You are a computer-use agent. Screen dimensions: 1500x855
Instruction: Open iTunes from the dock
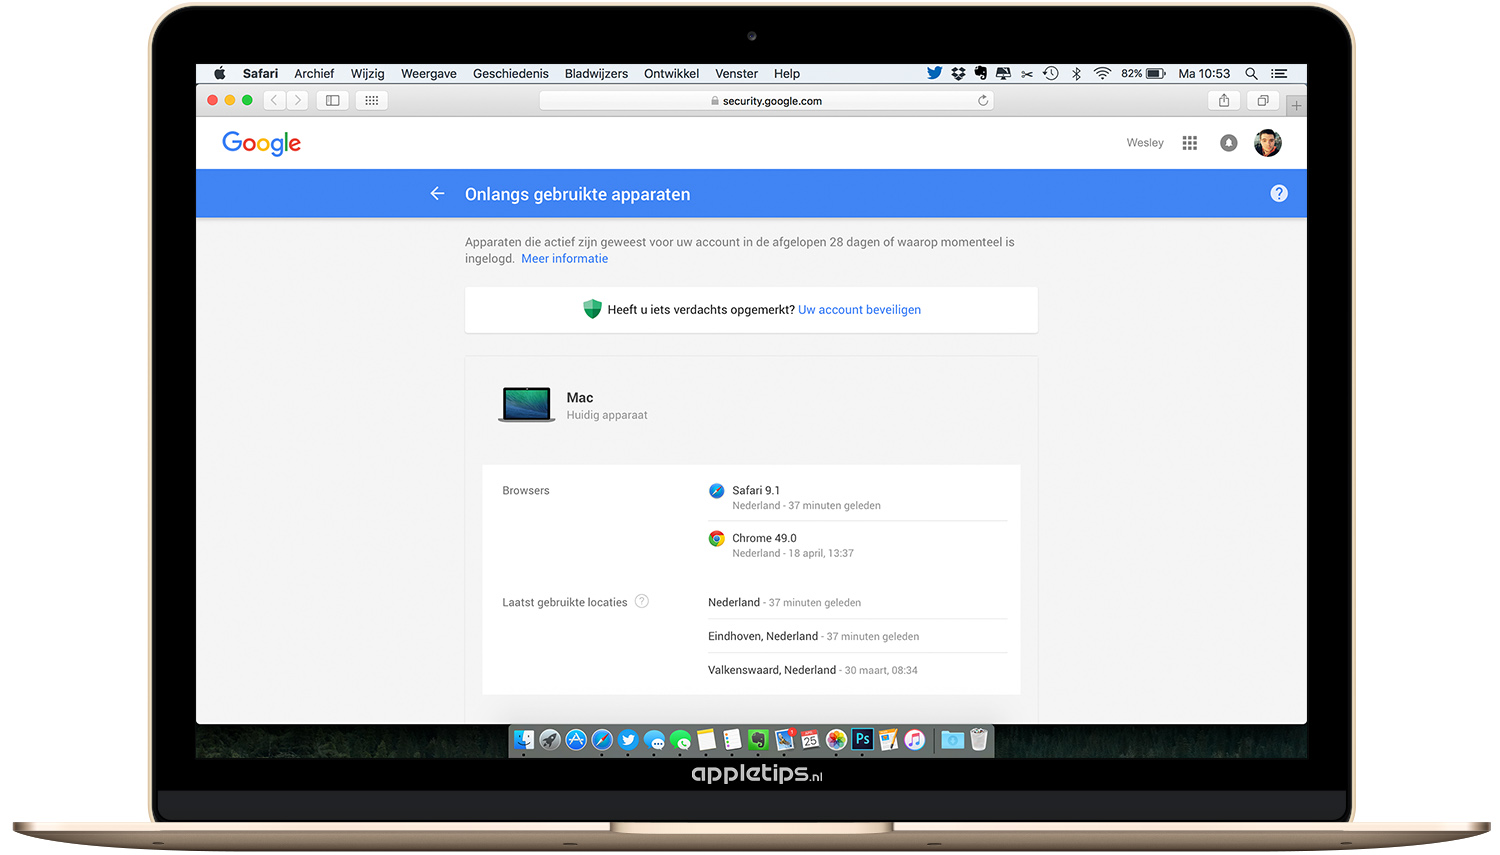click(914, 739)
